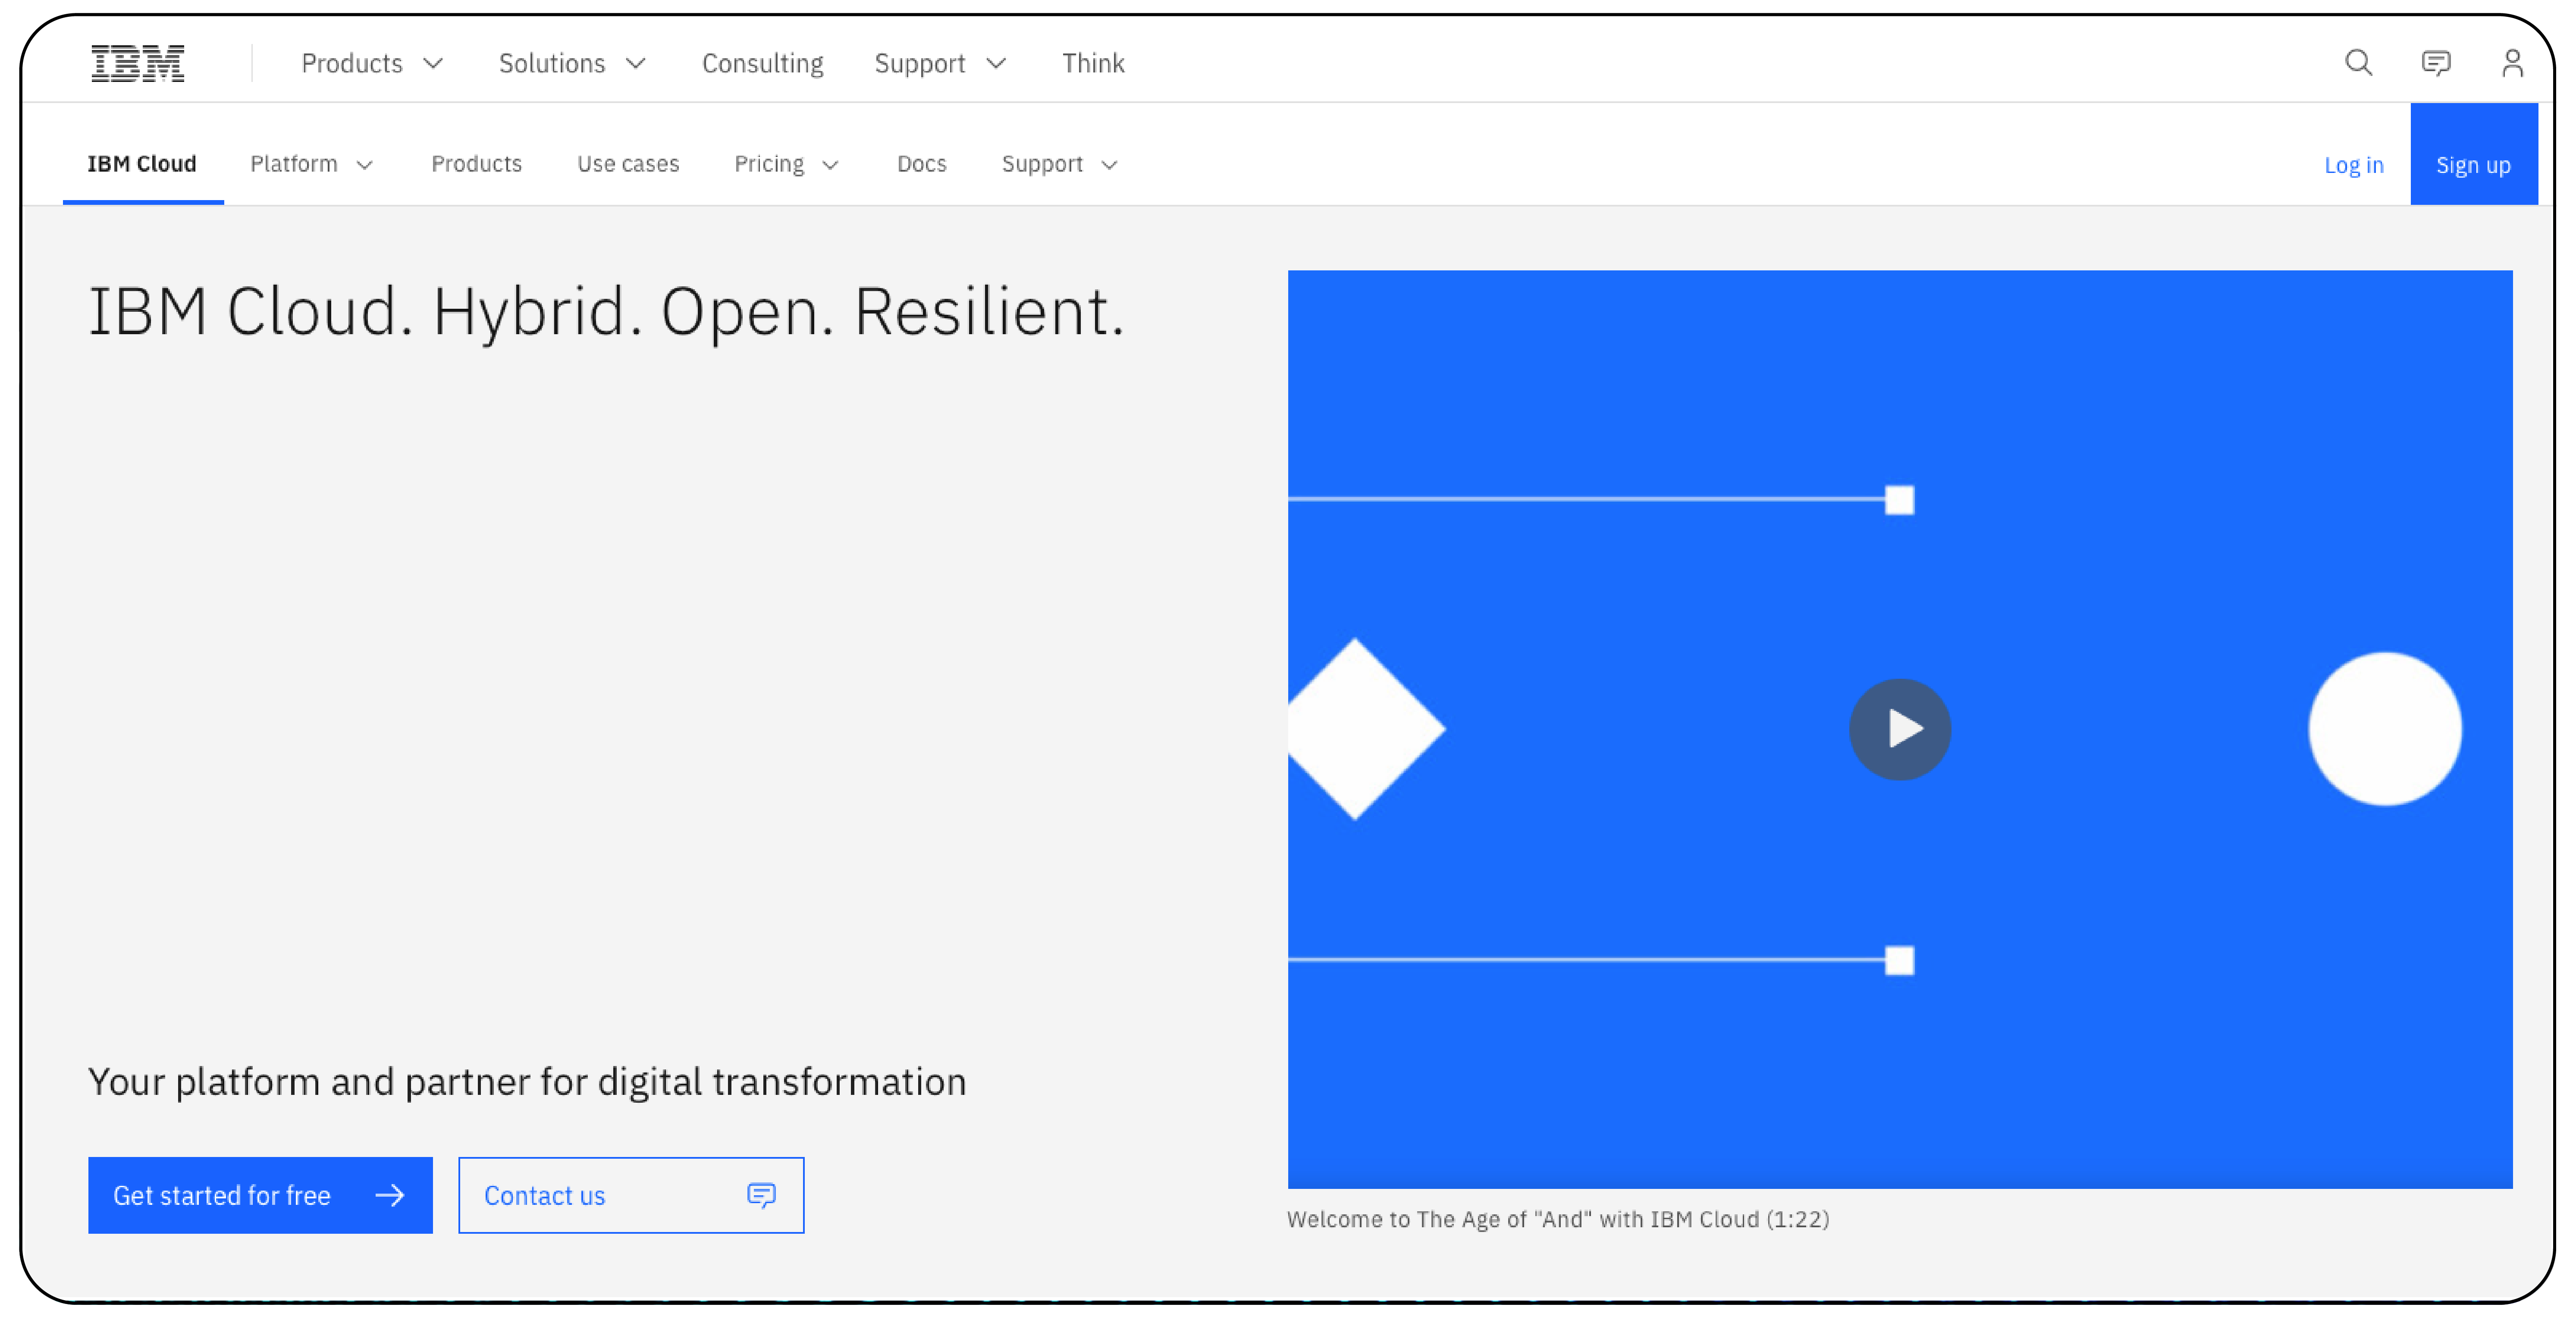
Task: Click the Consulting link
Action: (x=762, y=63)
